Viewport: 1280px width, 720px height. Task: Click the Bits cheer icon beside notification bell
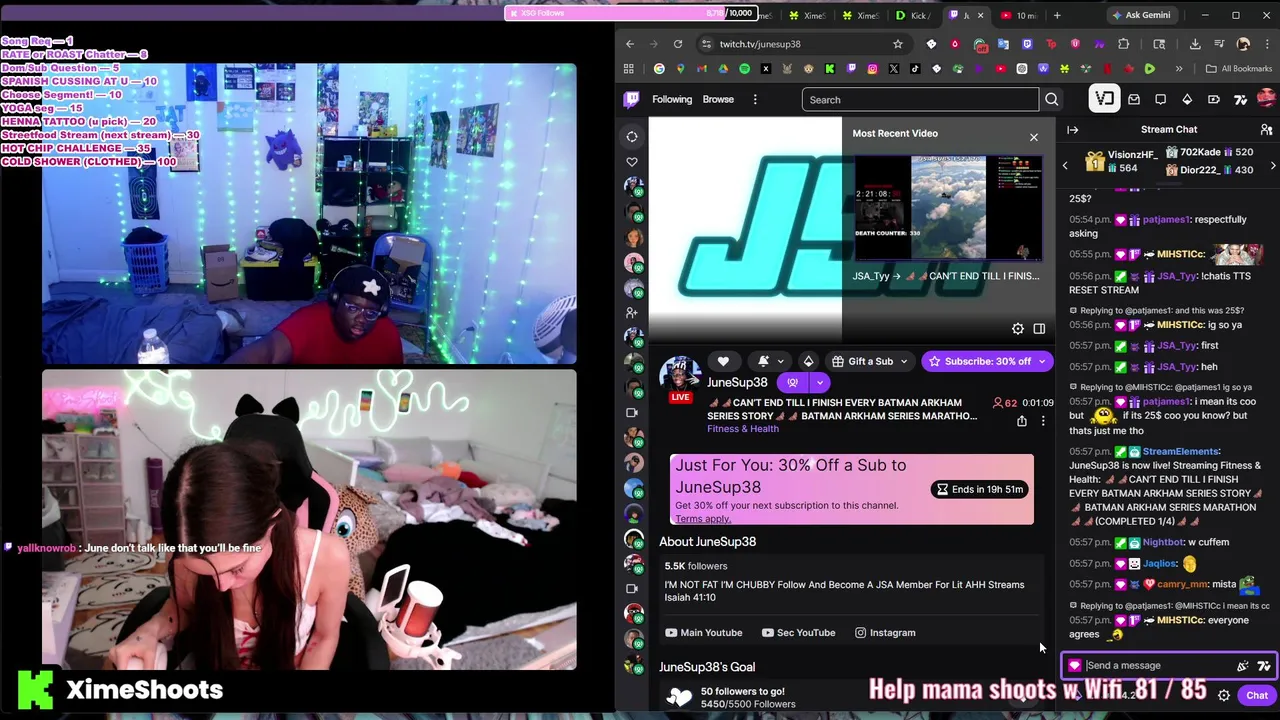[808, 361]
